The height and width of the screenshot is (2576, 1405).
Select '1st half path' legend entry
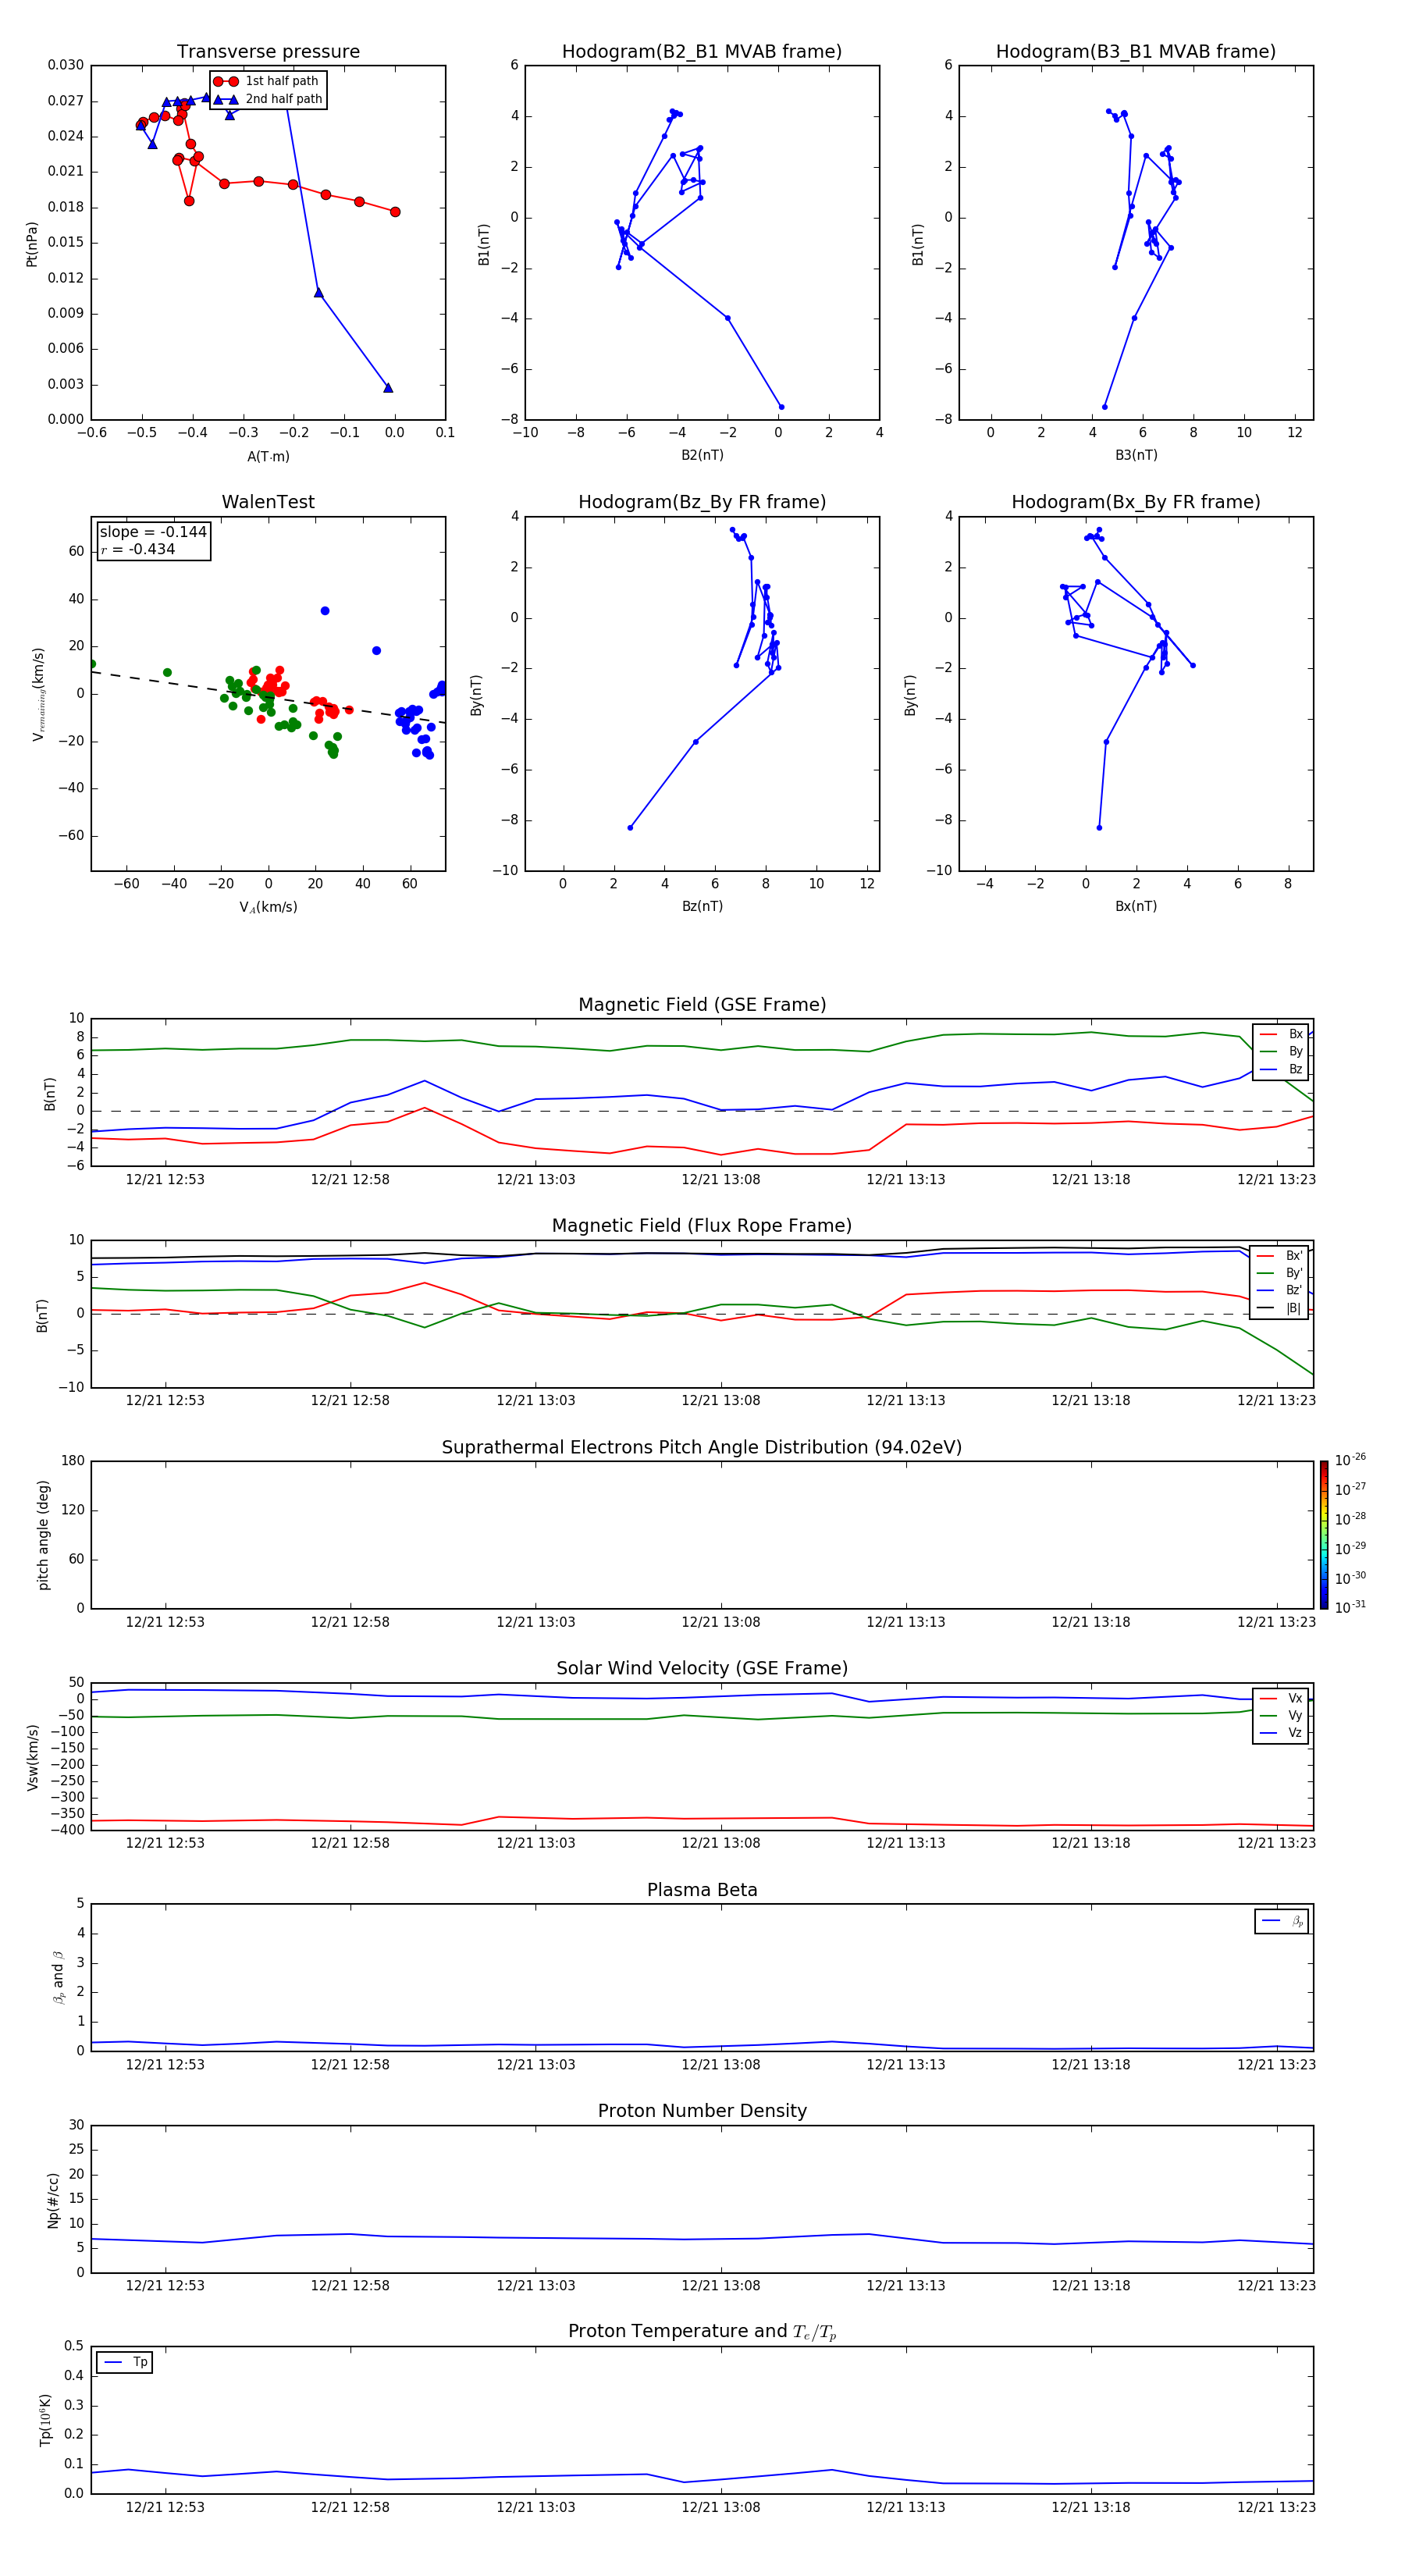266,81
